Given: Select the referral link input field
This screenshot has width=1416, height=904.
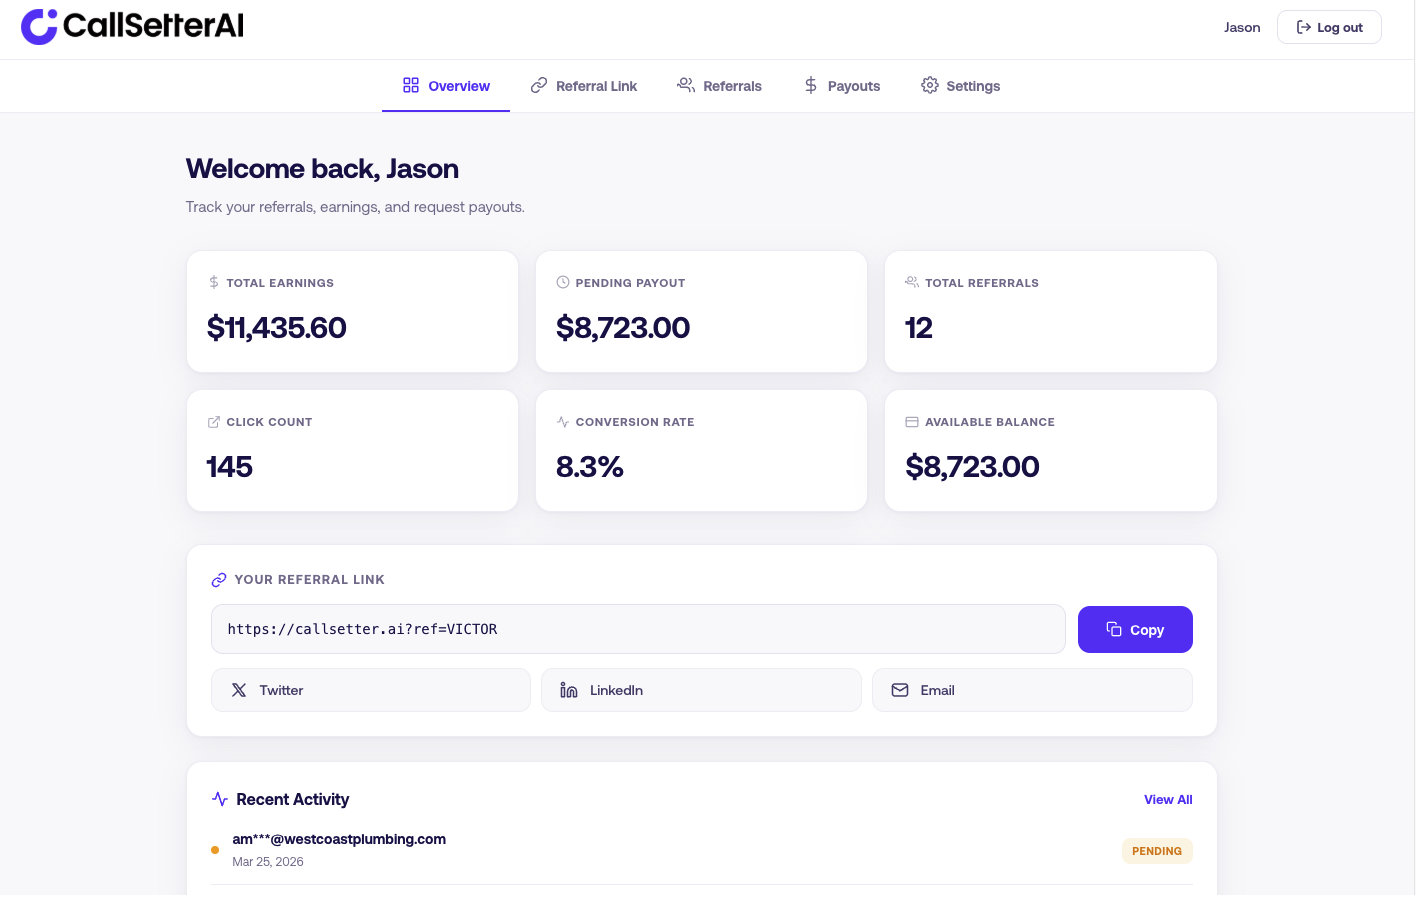Looking at the screenshot, I should (x=638, y=629).
